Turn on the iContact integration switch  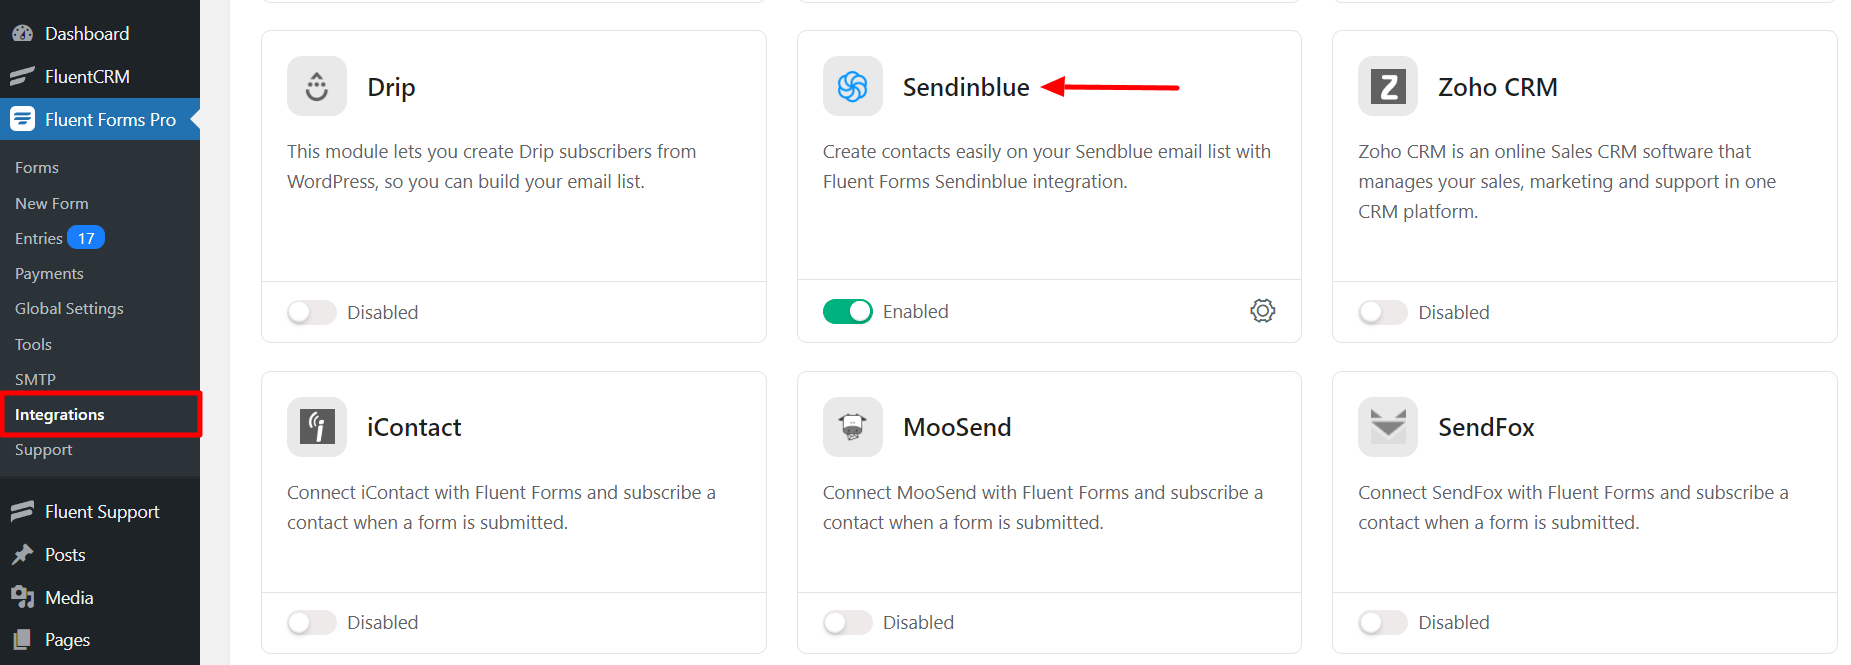click(x=312, y=622)
